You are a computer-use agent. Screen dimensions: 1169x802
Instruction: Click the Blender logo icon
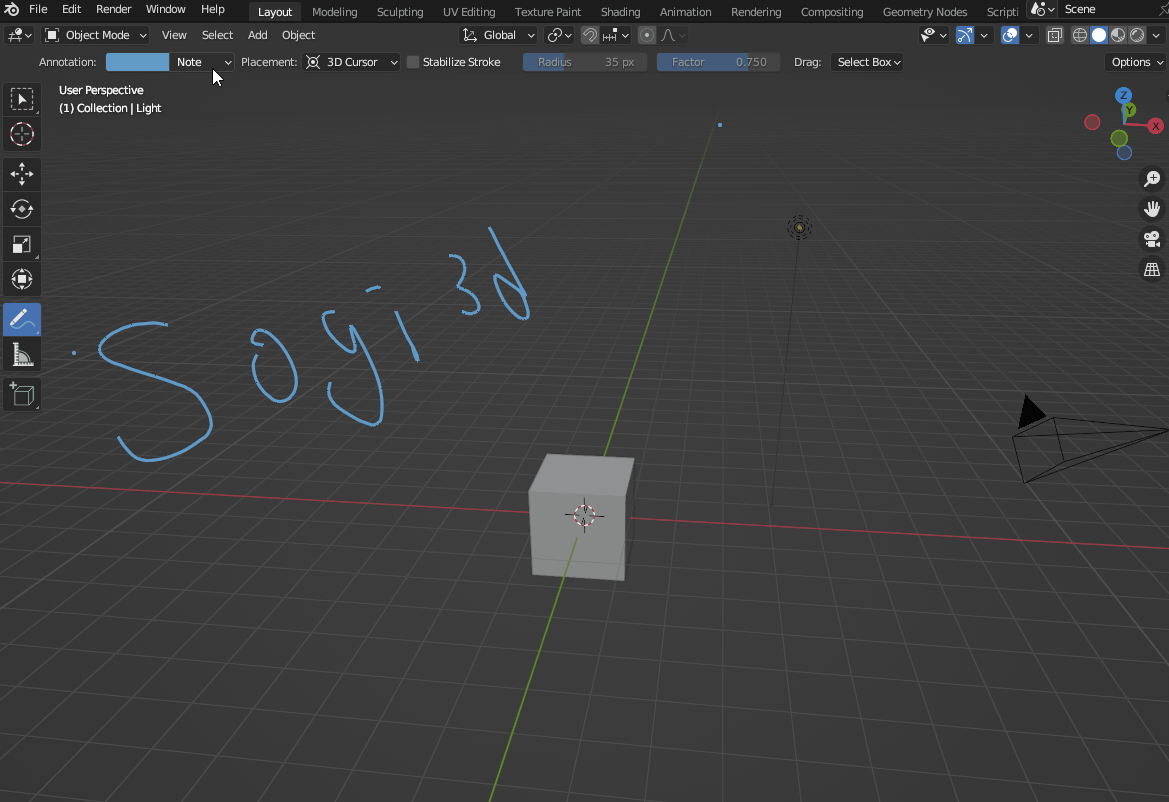pyautogui.click(x=12, y=10)
